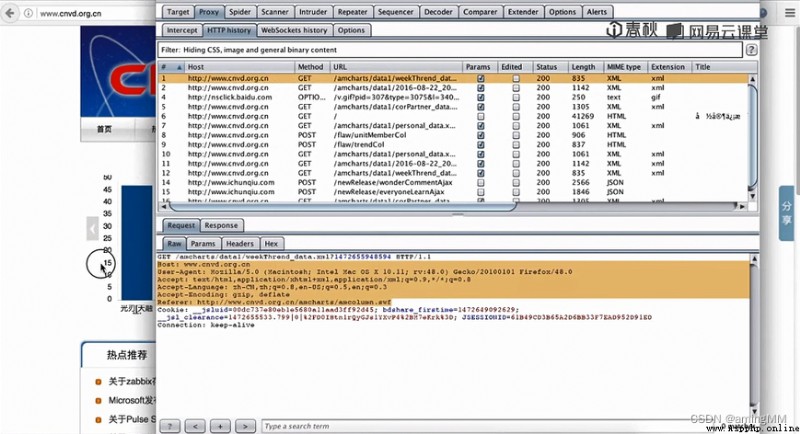Open filter help question mark icon
Screen dimensions: 800x434
pyautogui.click(x=751, y=50)
